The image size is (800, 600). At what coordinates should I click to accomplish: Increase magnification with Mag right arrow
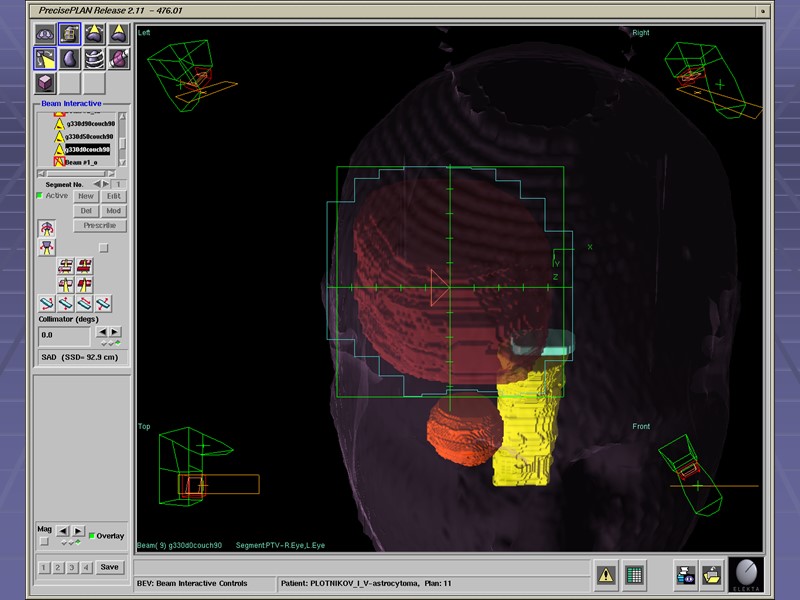click(x=78, y=531)
